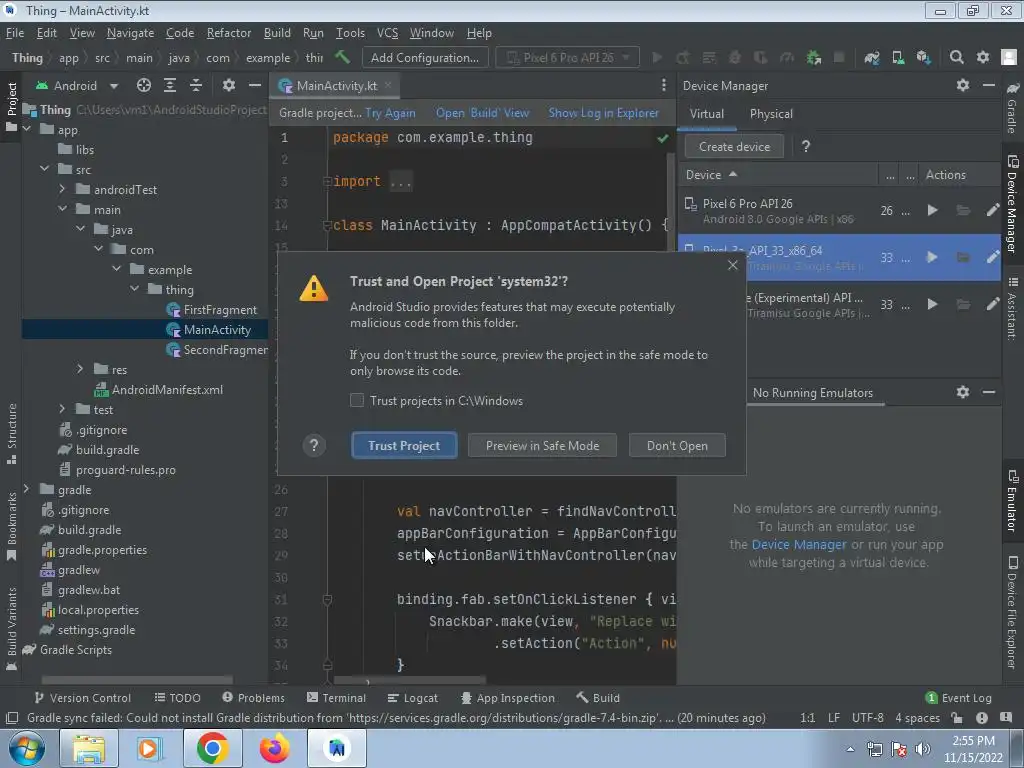Image resolution: width=1024 pixels, height=768 pixels.
Task: Select FirstFragment in project tree
Action: pos(220,310)
